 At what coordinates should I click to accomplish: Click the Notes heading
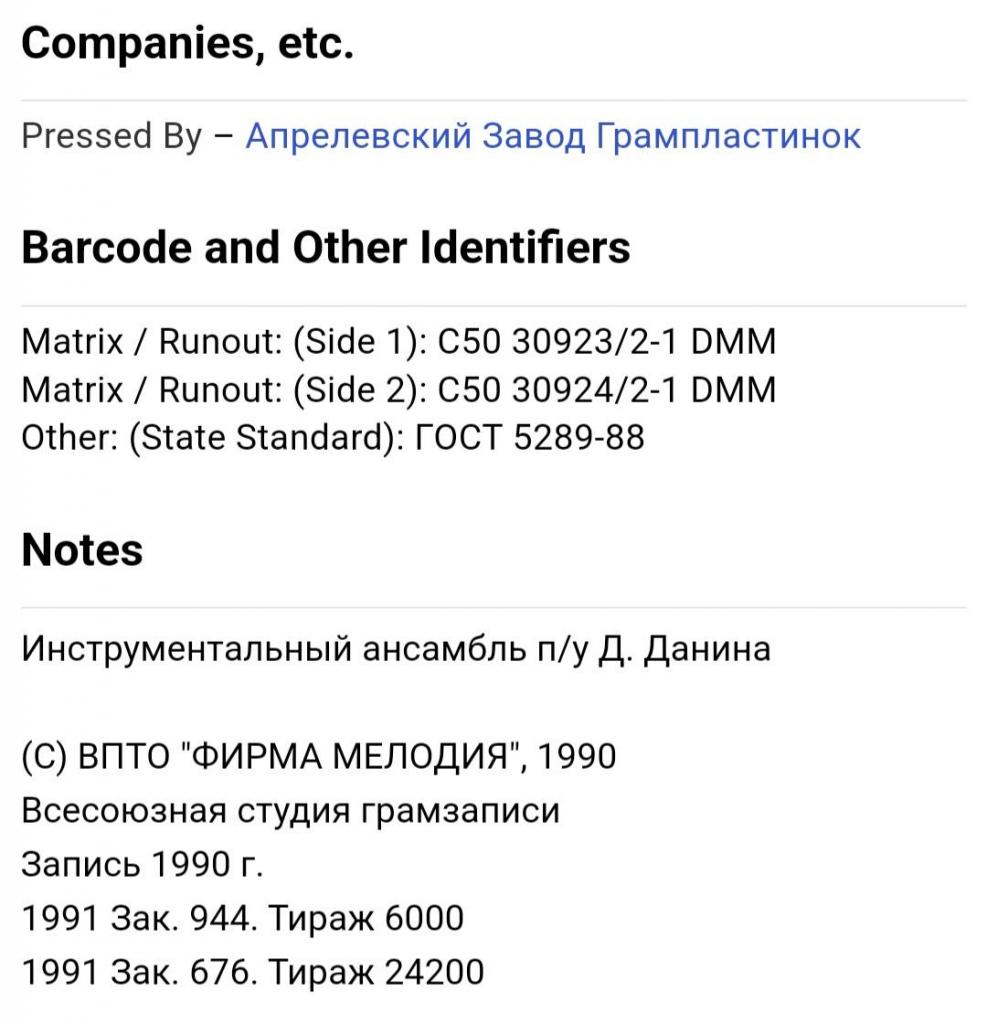82,550
